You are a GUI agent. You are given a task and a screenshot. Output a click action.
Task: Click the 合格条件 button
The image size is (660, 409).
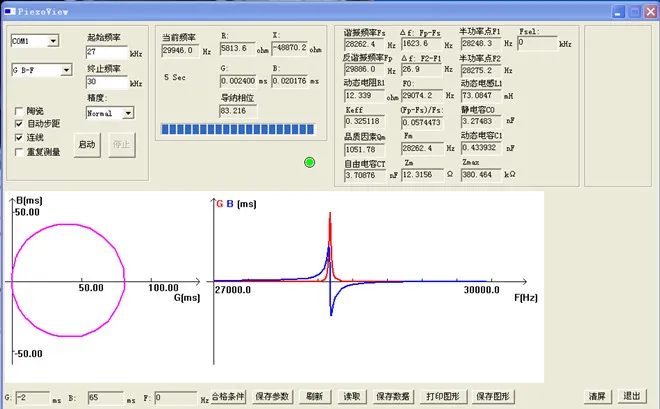pos(228,396)
